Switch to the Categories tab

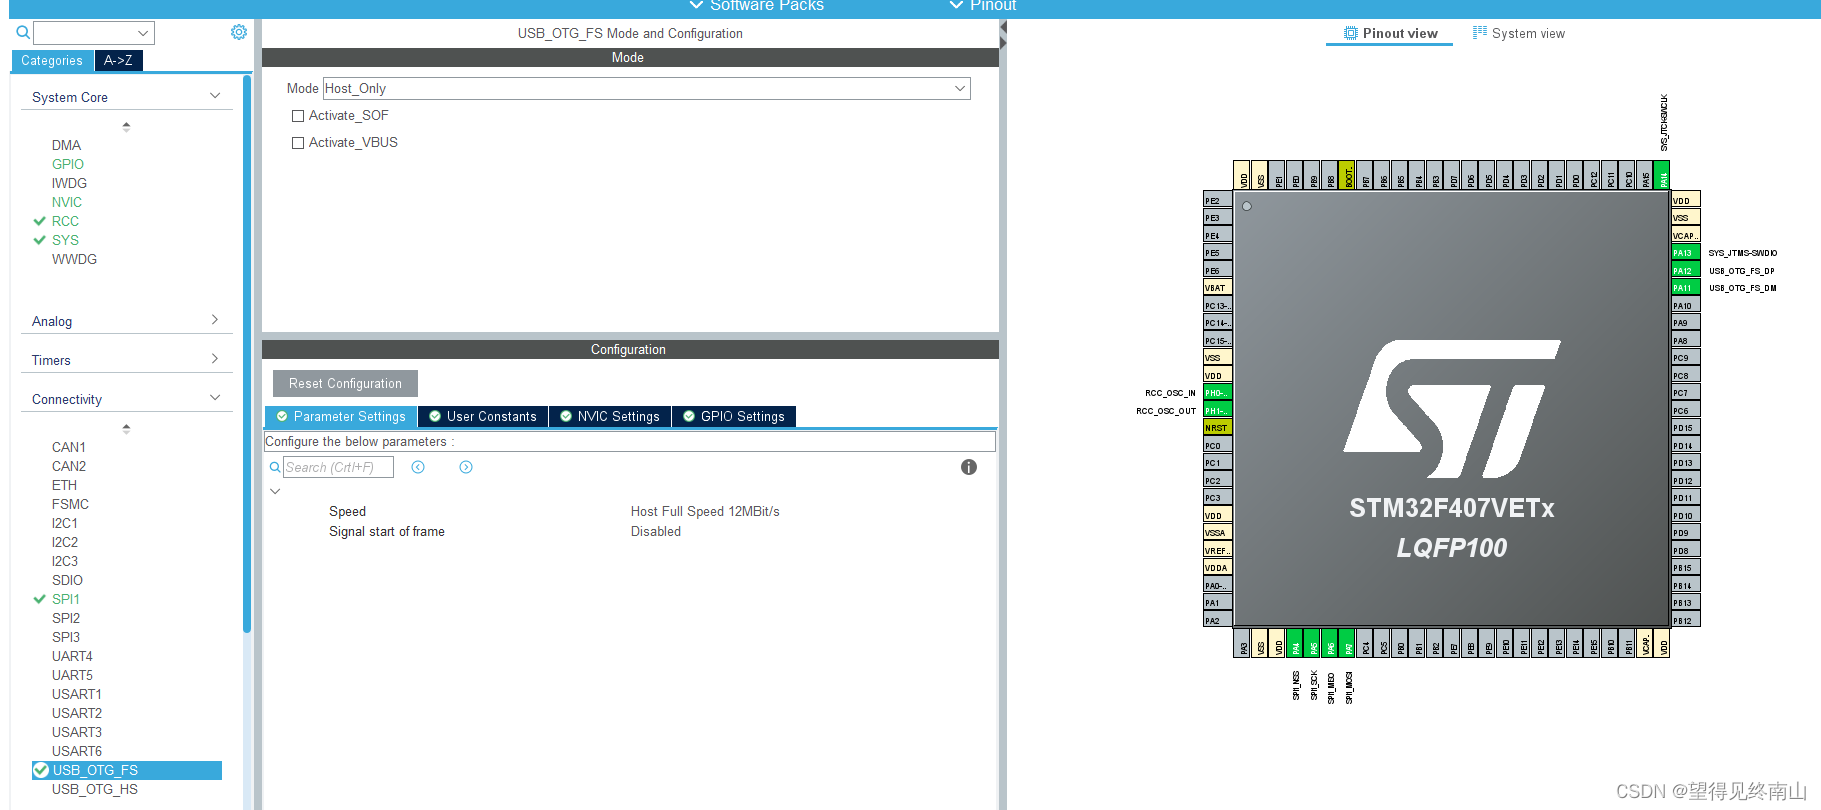tap(52, 61)
